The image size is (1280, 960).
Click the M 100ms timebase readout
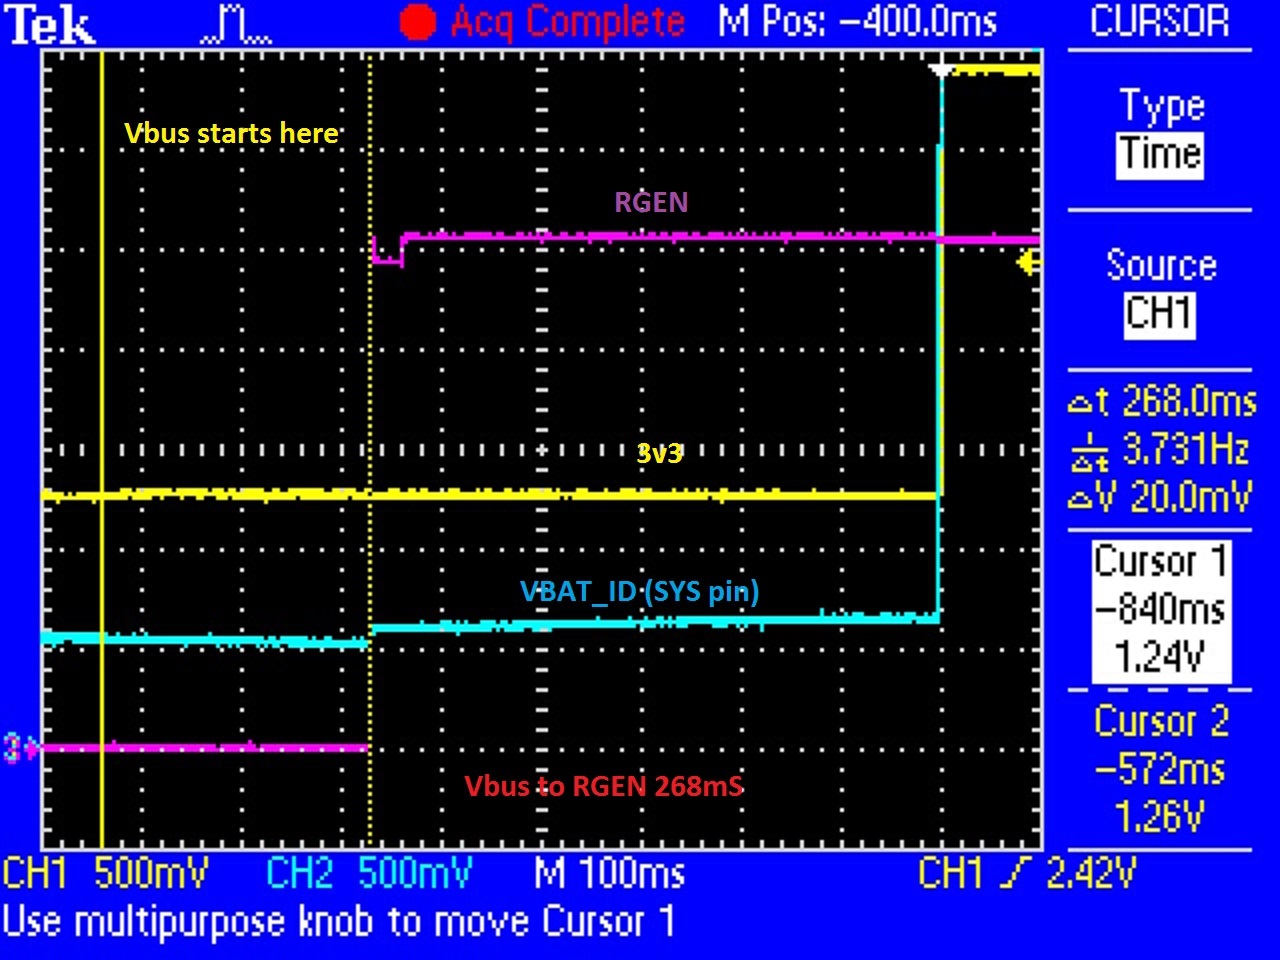[x=610, y=875]
